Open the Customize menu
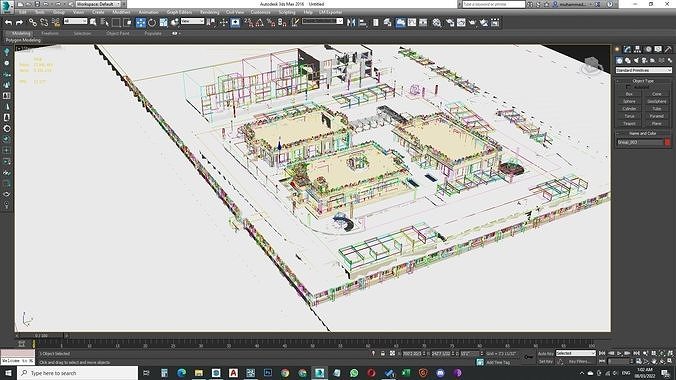The width and height of the screenshot is (676, 380). click(260, 12)
